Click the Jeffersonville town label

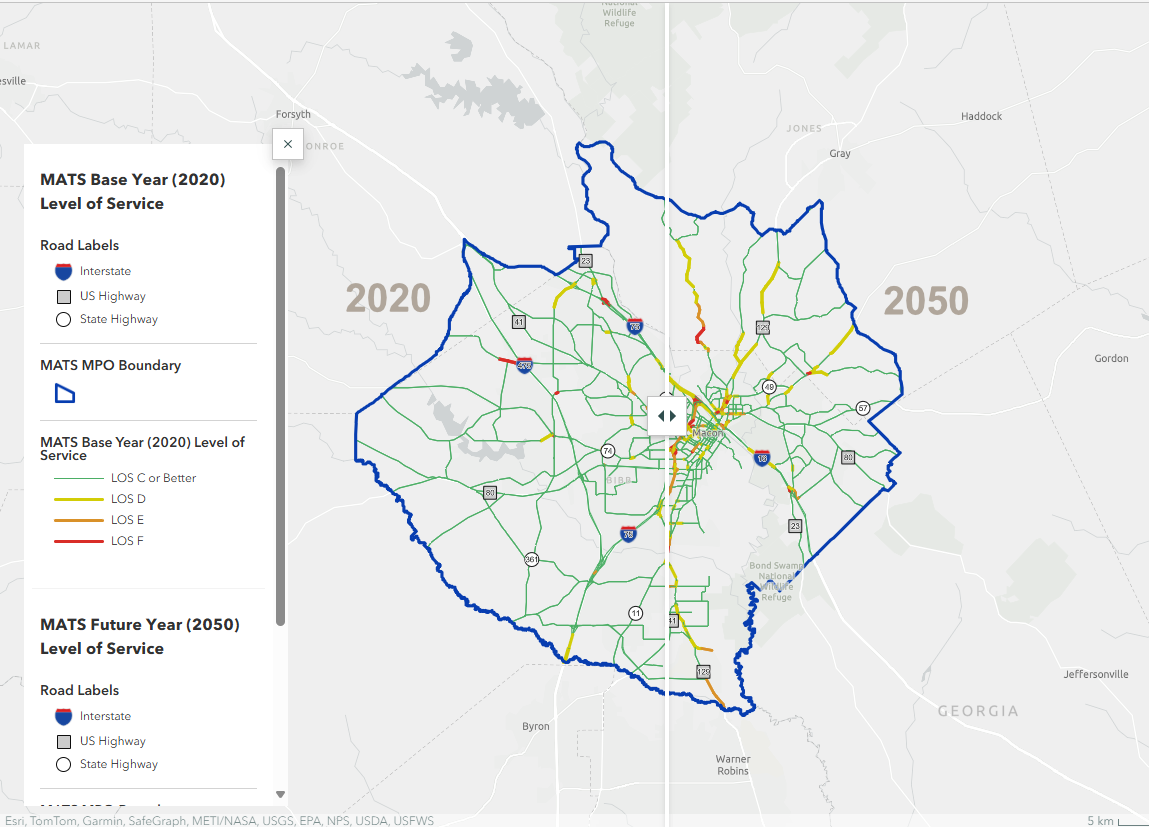(1096, 675)
